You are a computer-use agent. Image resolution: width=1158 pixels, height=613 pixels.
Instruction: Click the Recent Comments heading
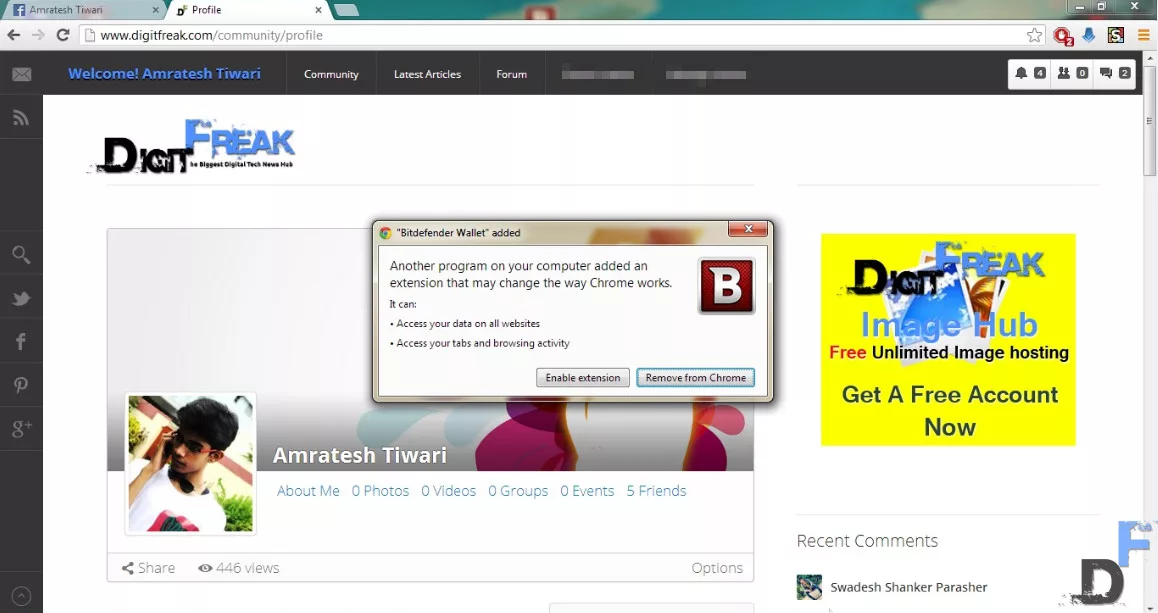click(867, 541)
